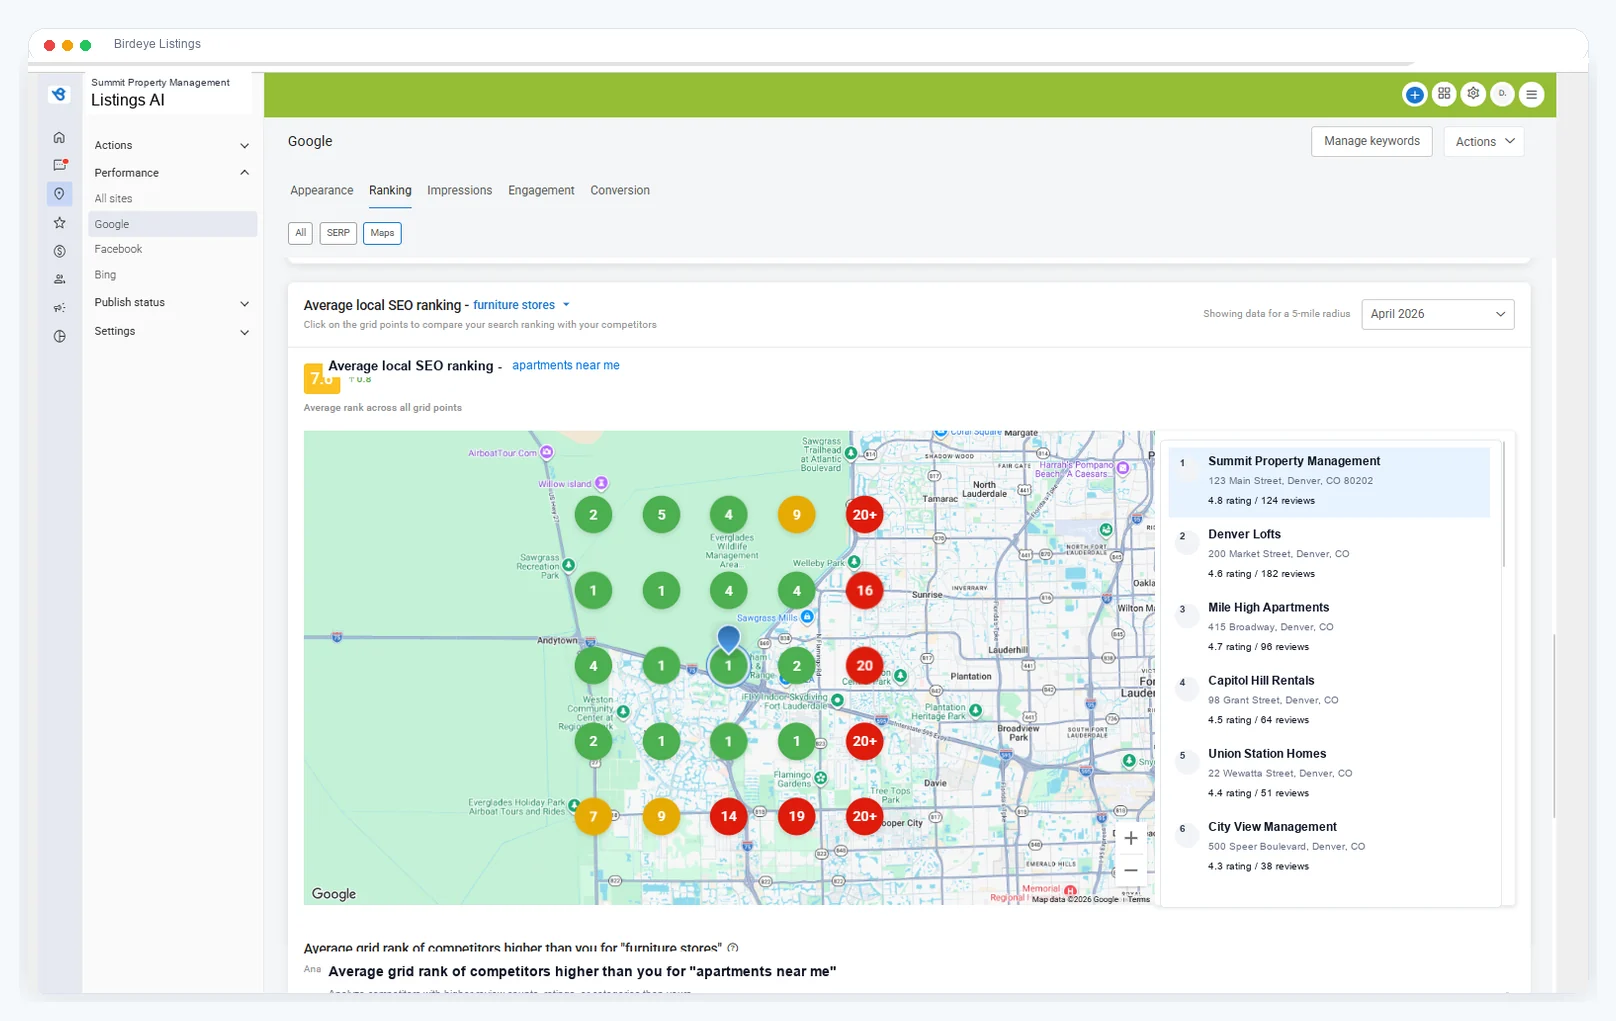Click the competitor list scrollbar
This screenshot has height=1021, width=1616.
click(1504, 505)
